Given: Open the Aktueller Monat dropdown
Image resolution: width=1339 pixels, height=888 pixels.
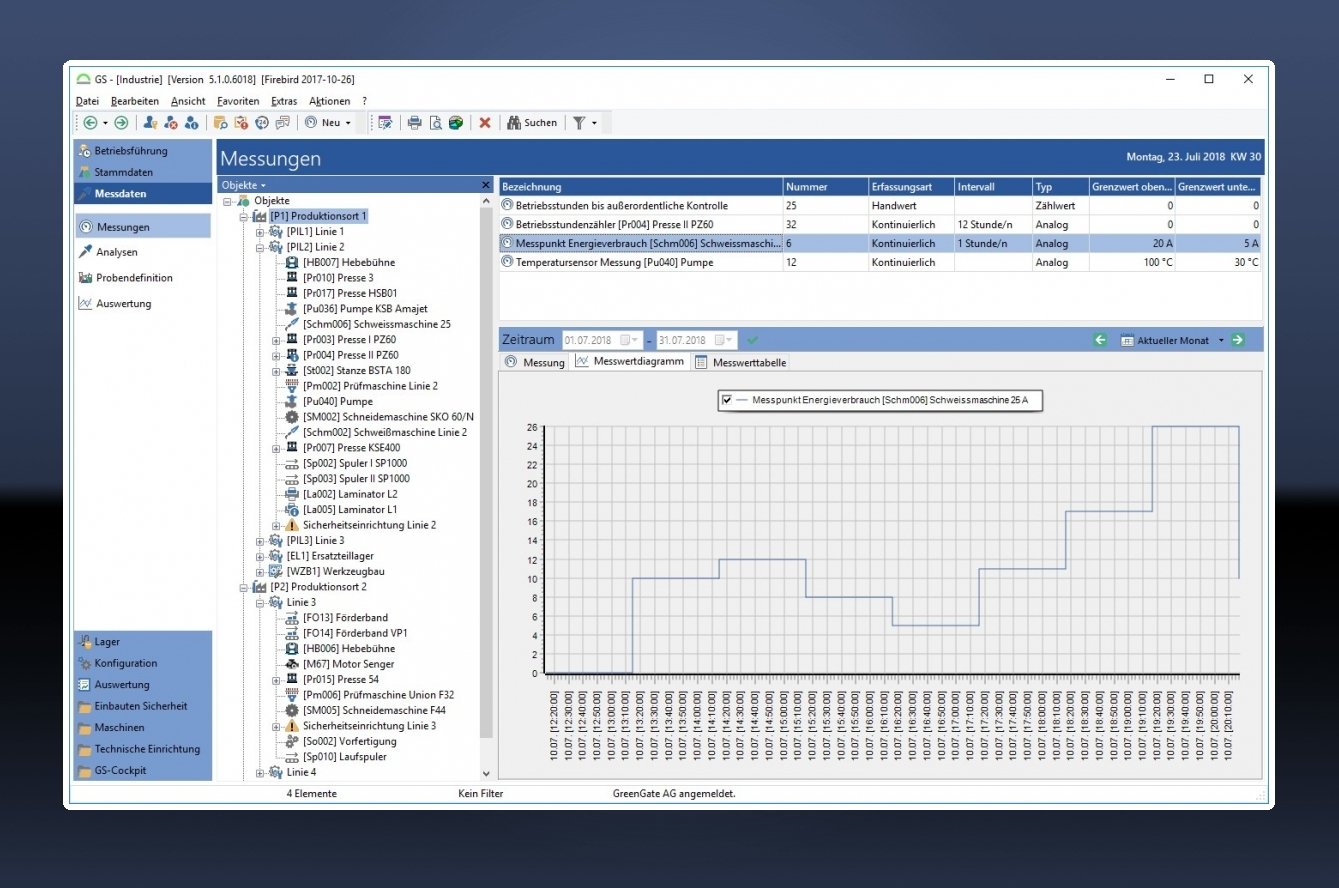Looking at the screenshot, I should (1221, 341).
